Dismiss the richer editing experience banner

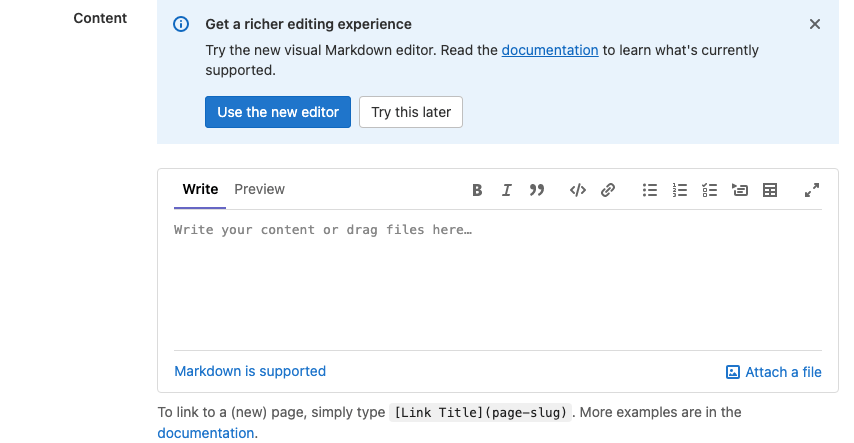point(815,24)
